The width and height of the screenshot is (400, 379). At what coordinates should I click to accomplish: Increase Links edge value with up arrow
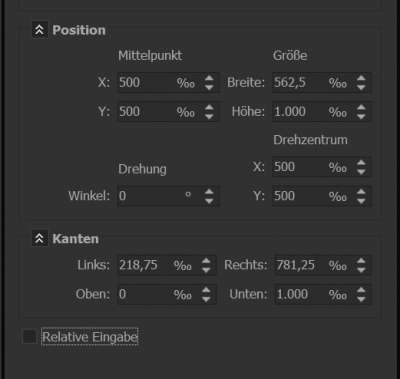tap(206, 261)
